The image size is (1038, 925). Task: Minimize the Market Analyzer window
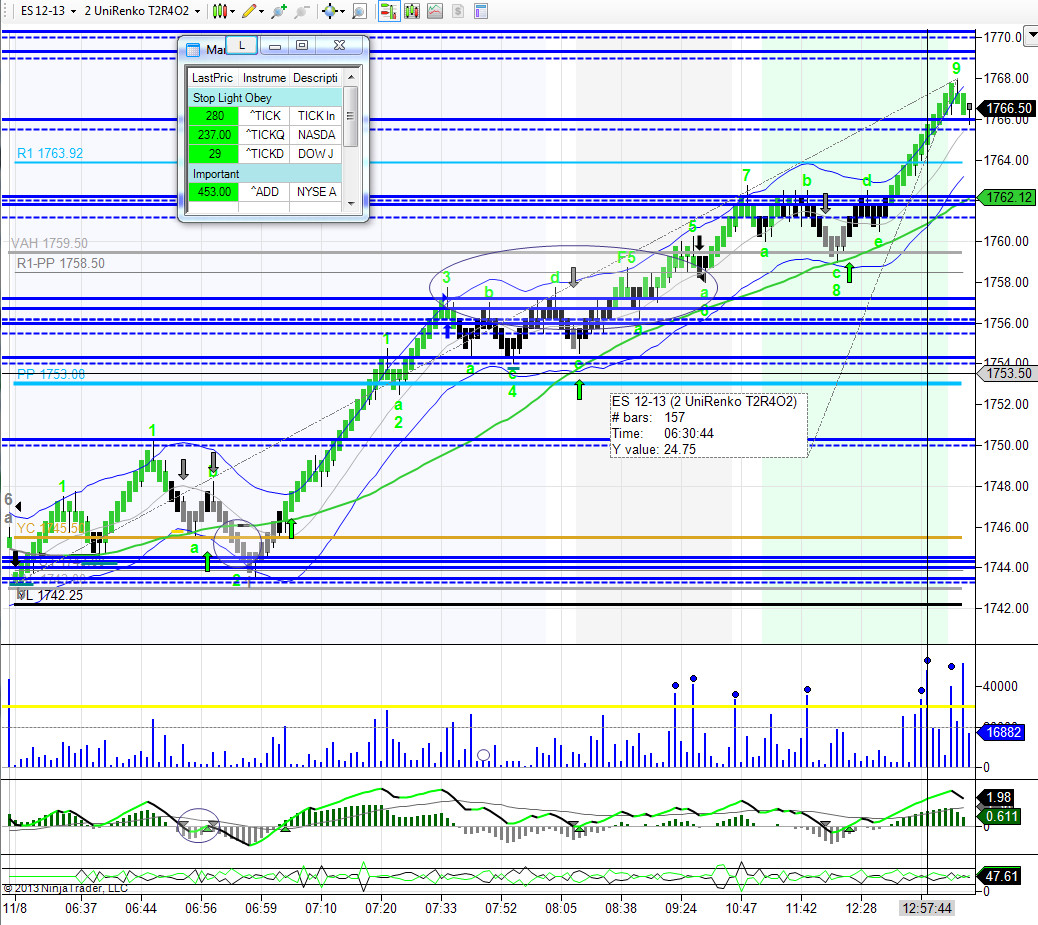tap(275, 46)
